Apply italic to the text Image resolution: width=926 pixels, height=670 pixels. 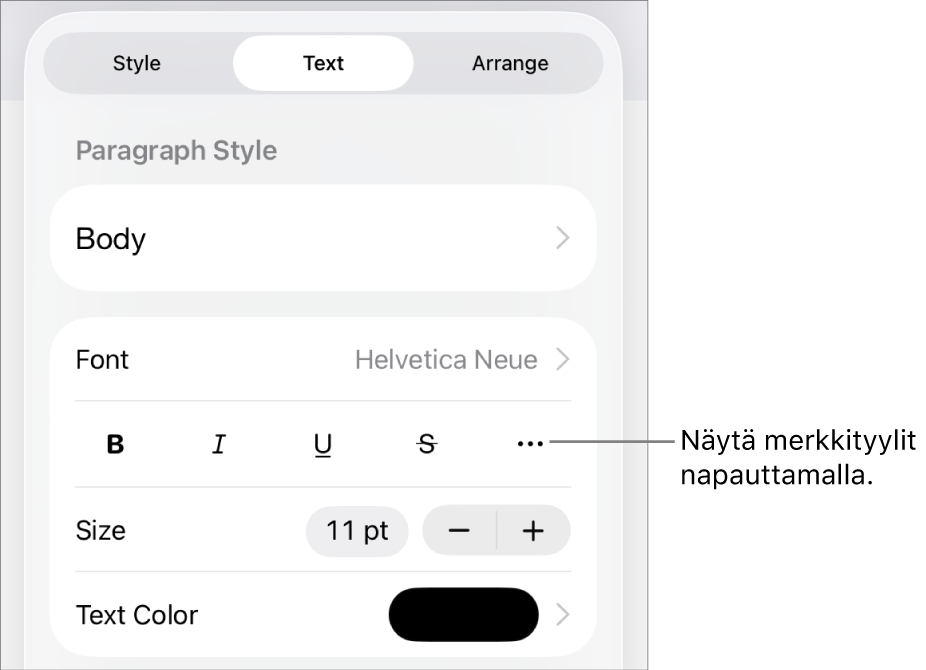pos(219,445)
